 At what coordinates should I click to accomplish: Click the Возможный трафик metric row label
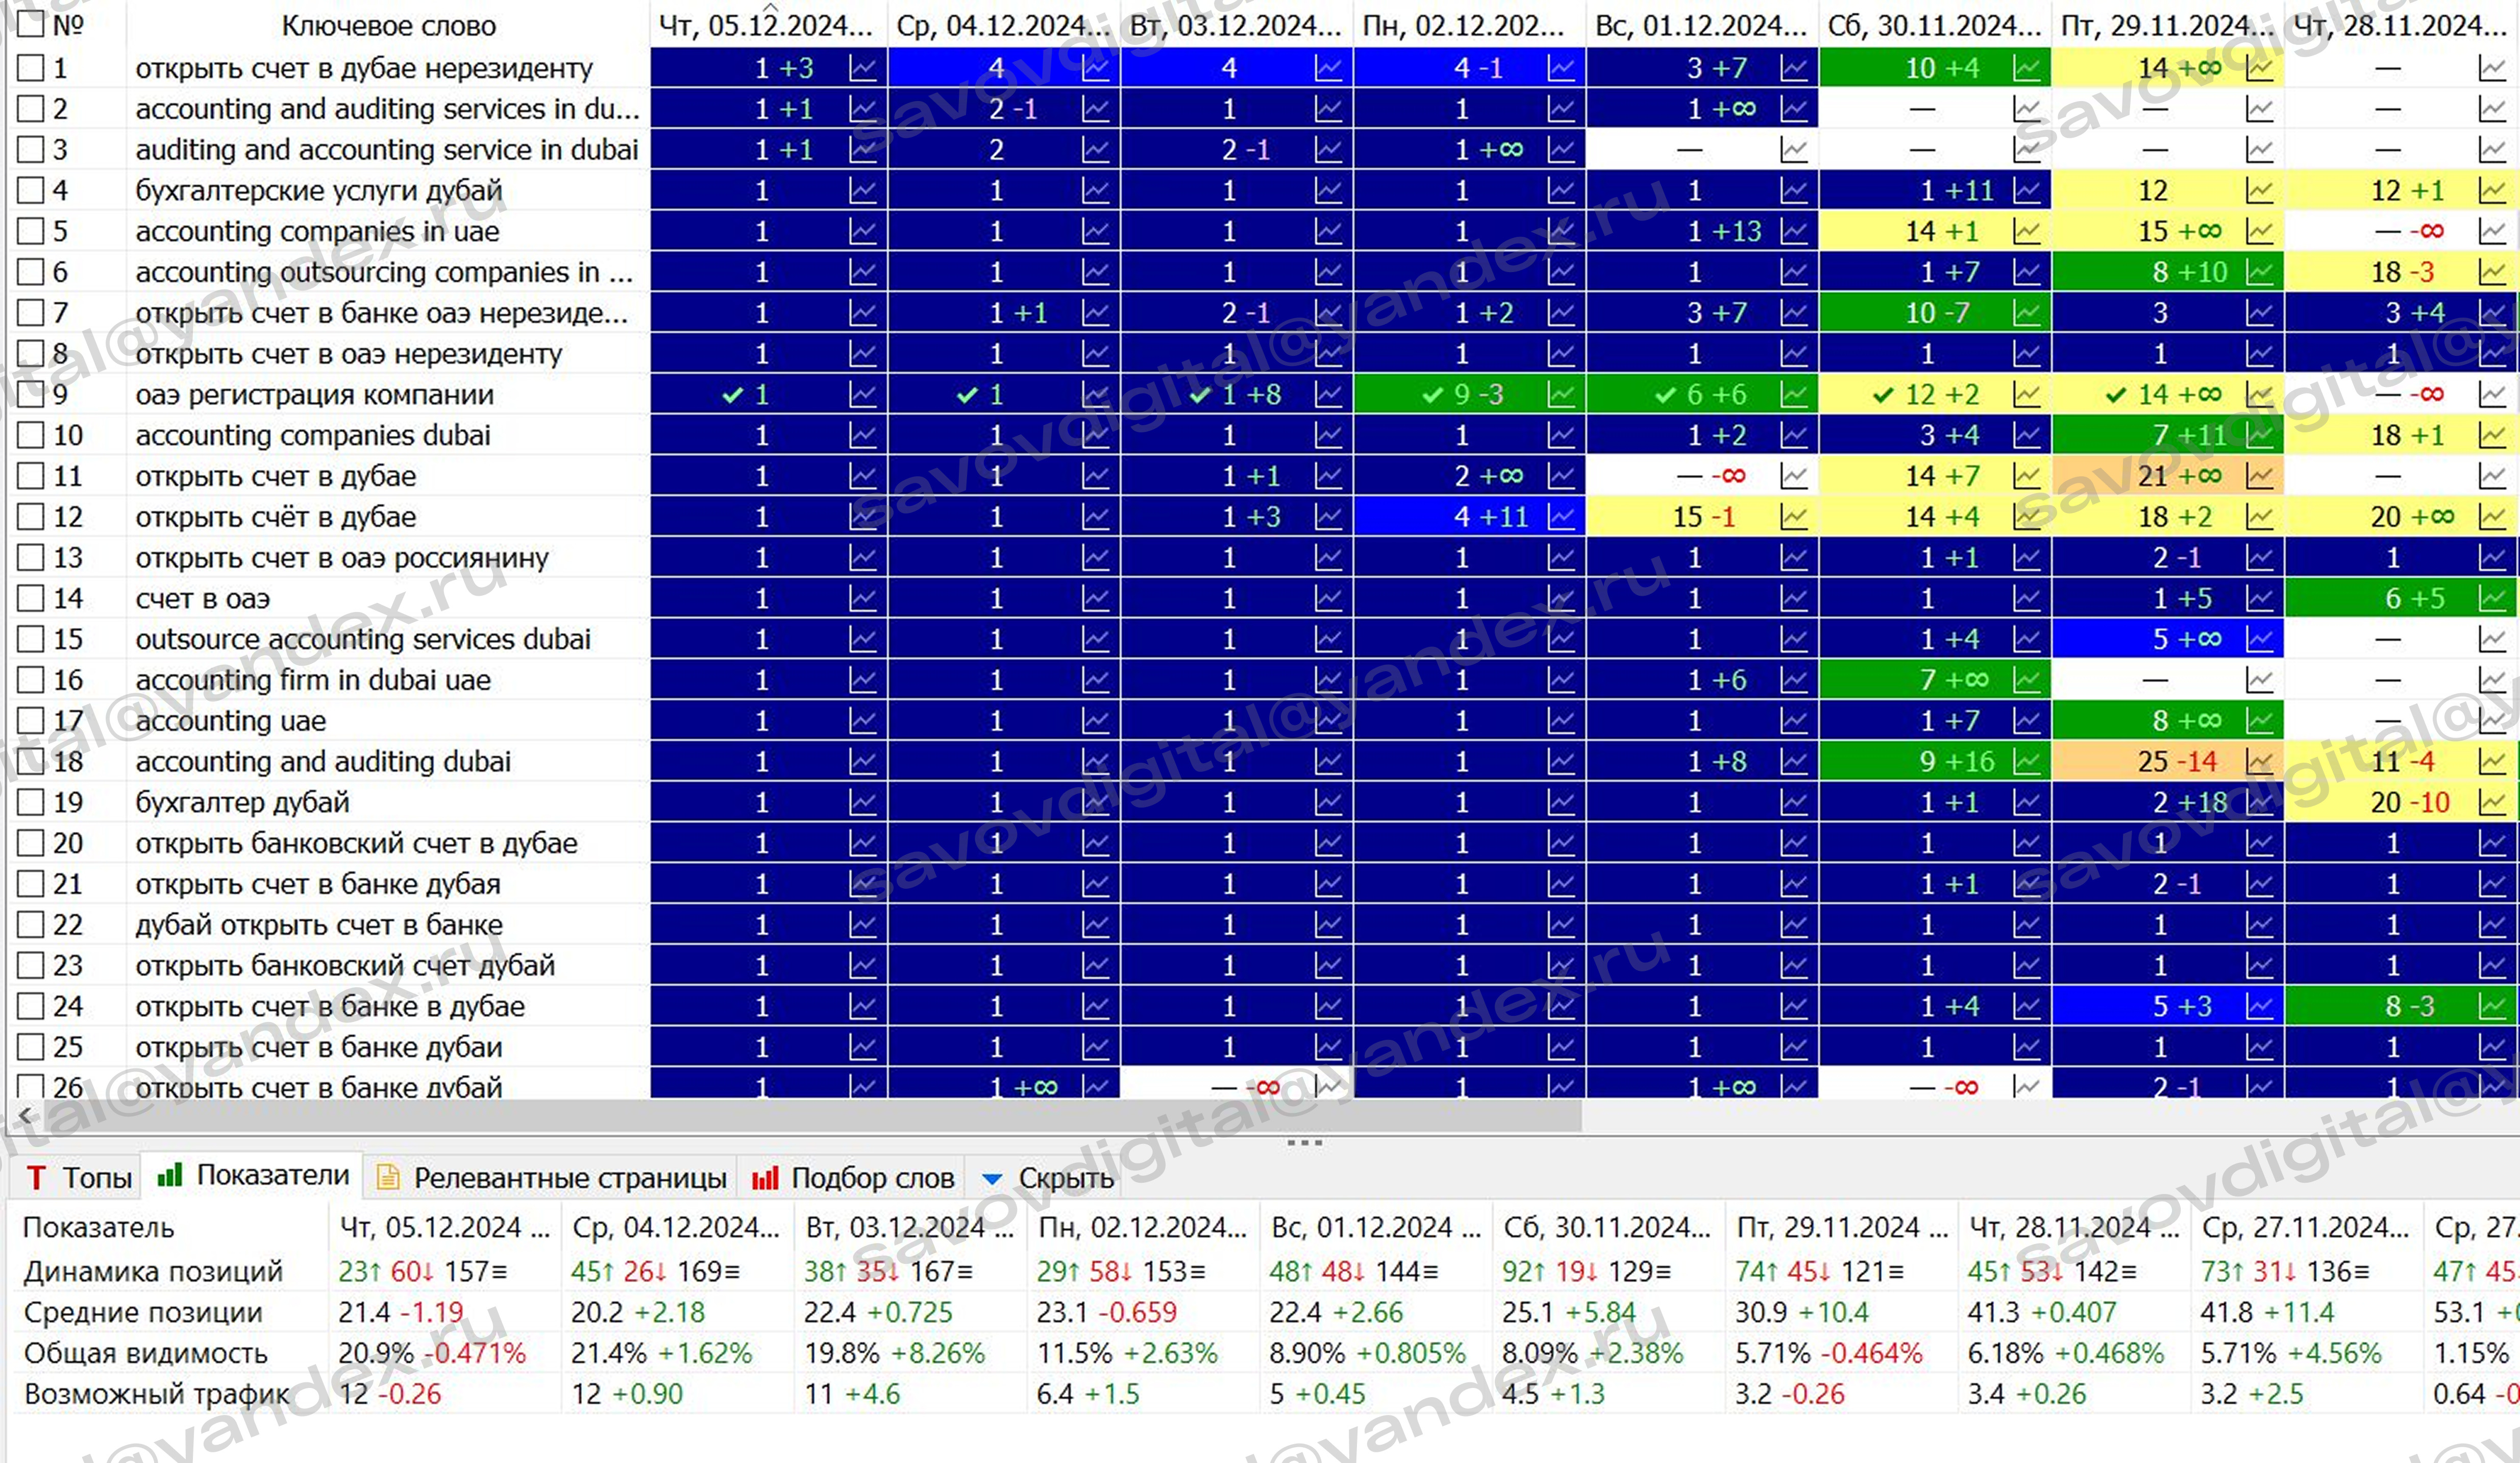[x=156, y=1394]
